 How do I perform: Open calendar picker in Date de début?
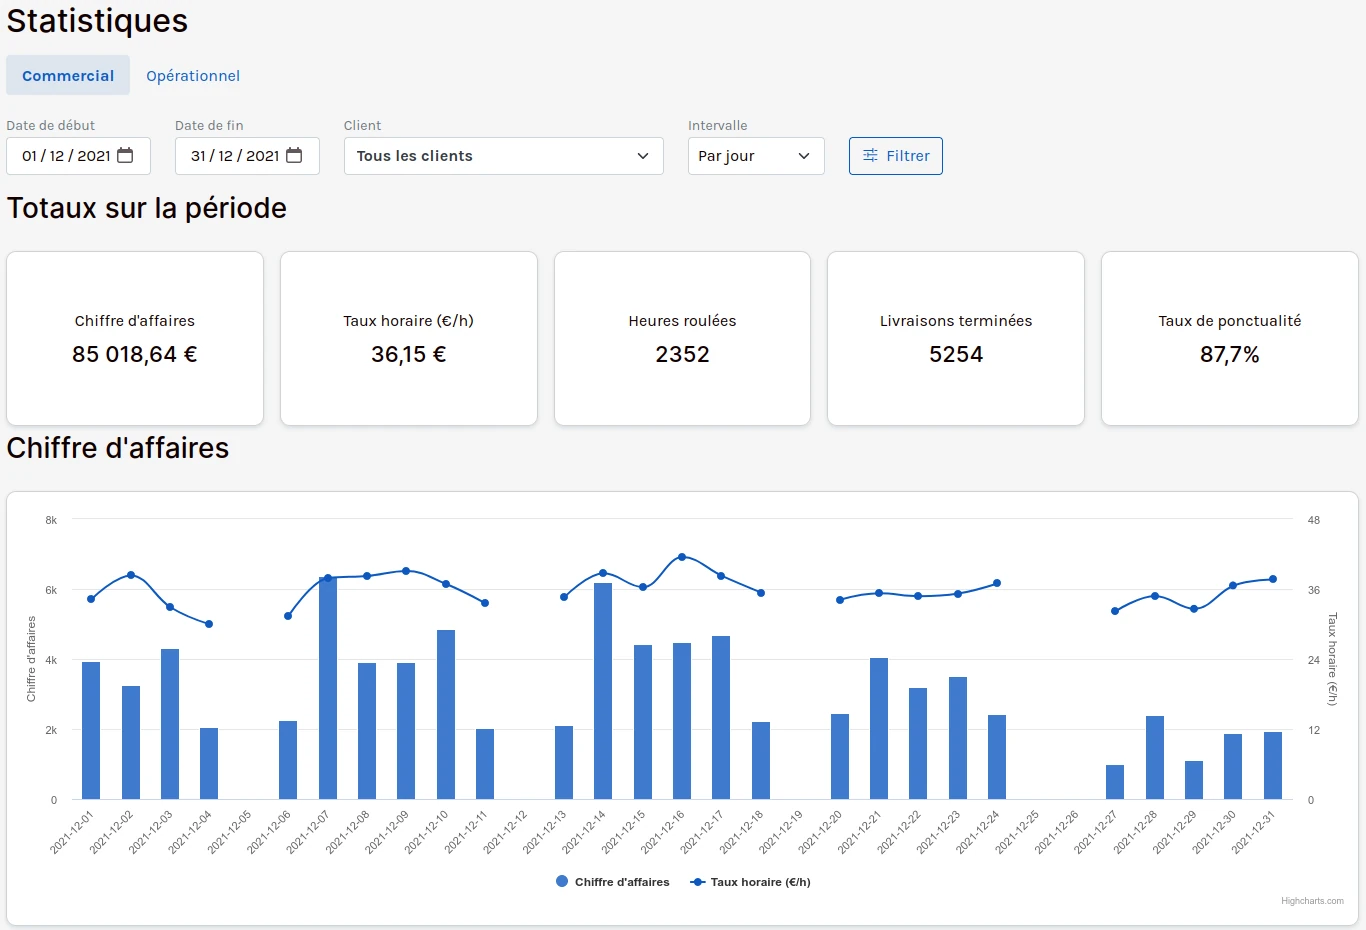pos(125,155)
